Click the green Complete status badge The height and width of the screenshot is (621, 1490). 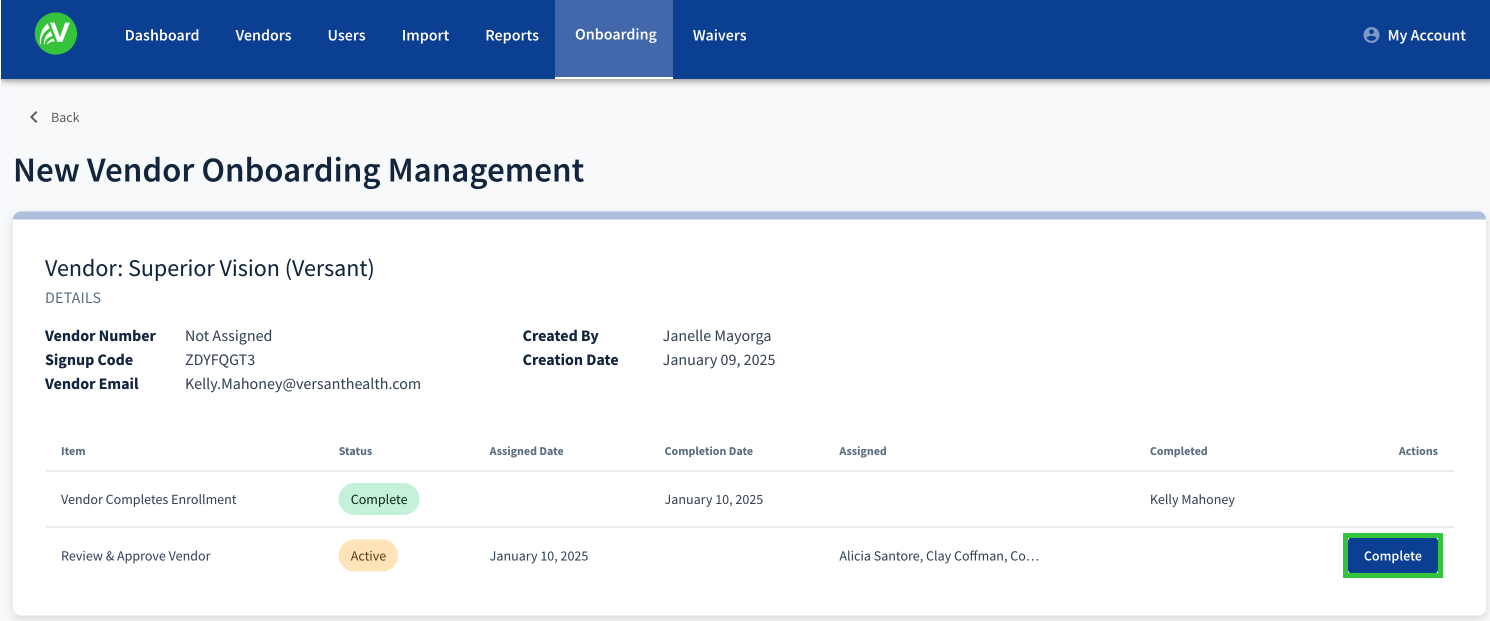(x=379, y=499)
